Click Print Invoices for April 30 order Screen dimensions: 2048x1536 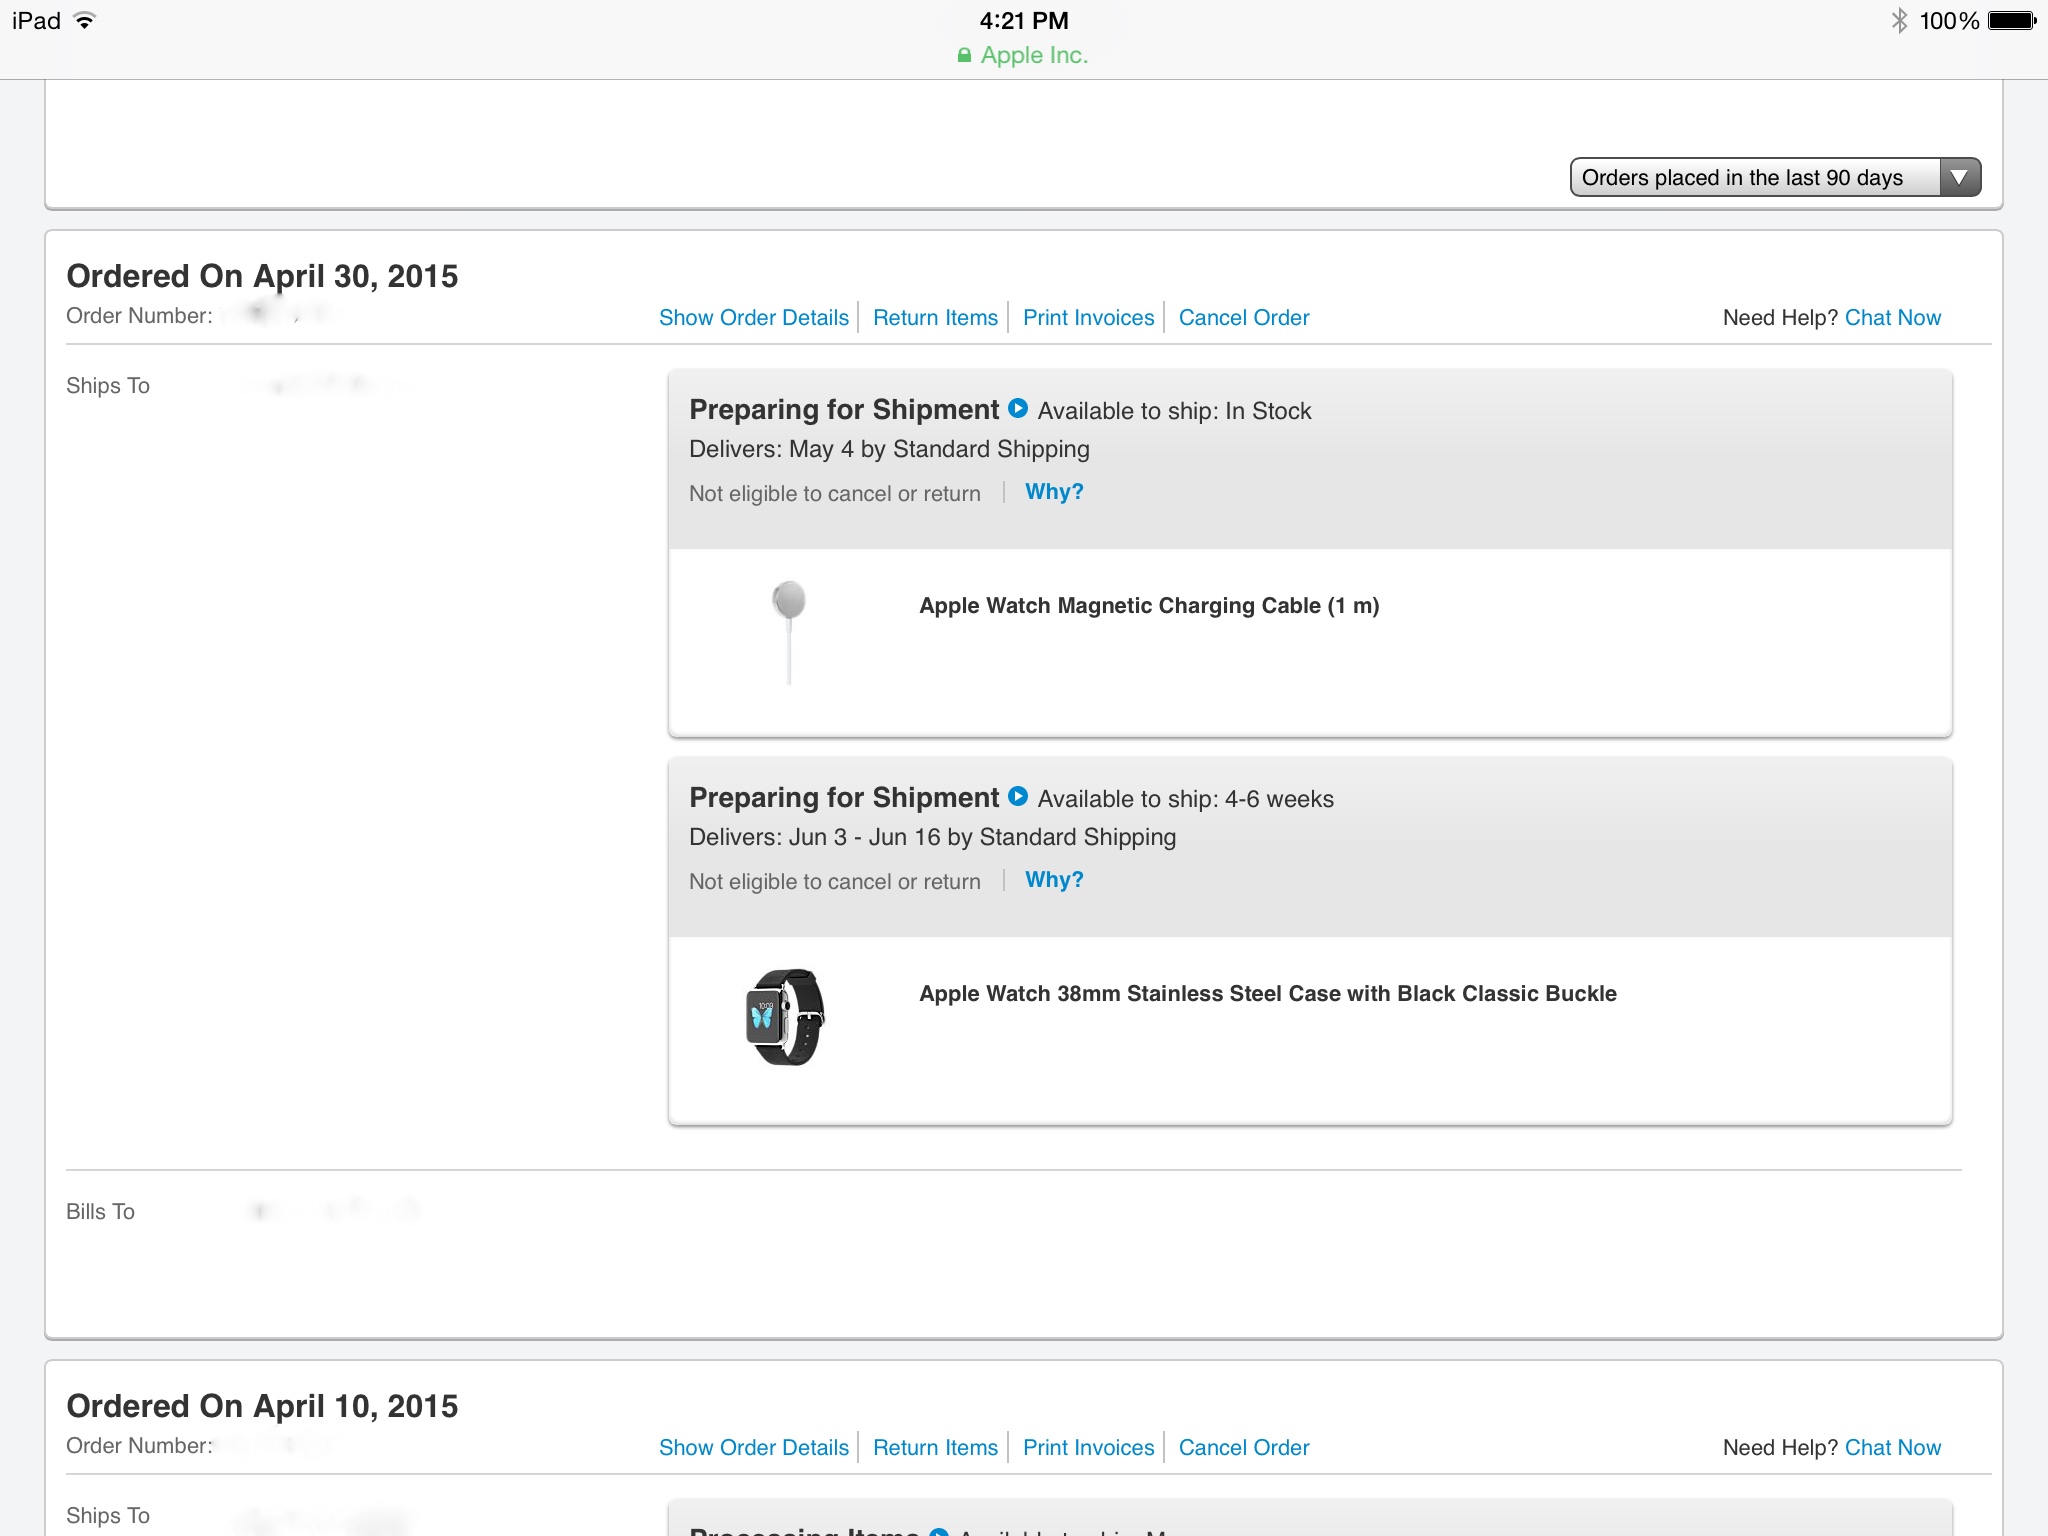click(x=1088, y=317)
